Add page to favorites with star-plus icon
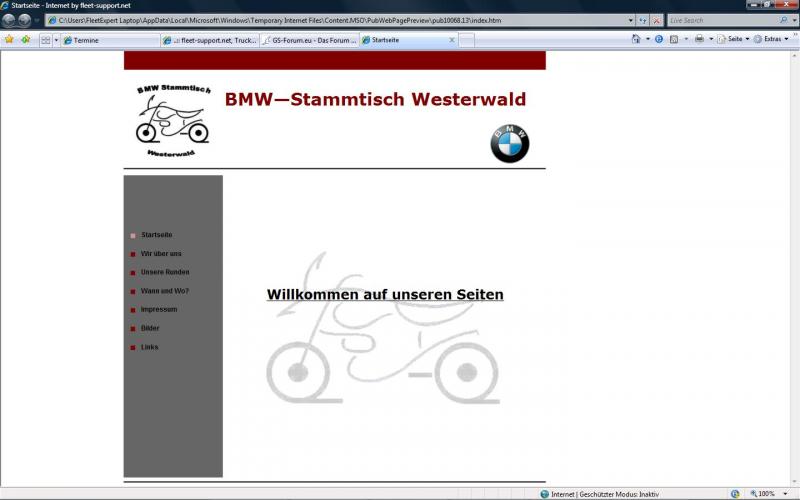Screen dimensions: 800x500 point(26,39)
